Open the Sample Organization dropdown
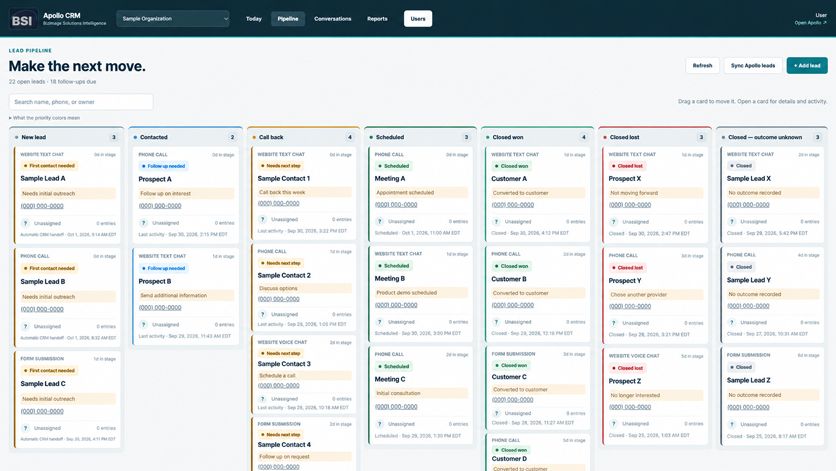 point(173,19)
